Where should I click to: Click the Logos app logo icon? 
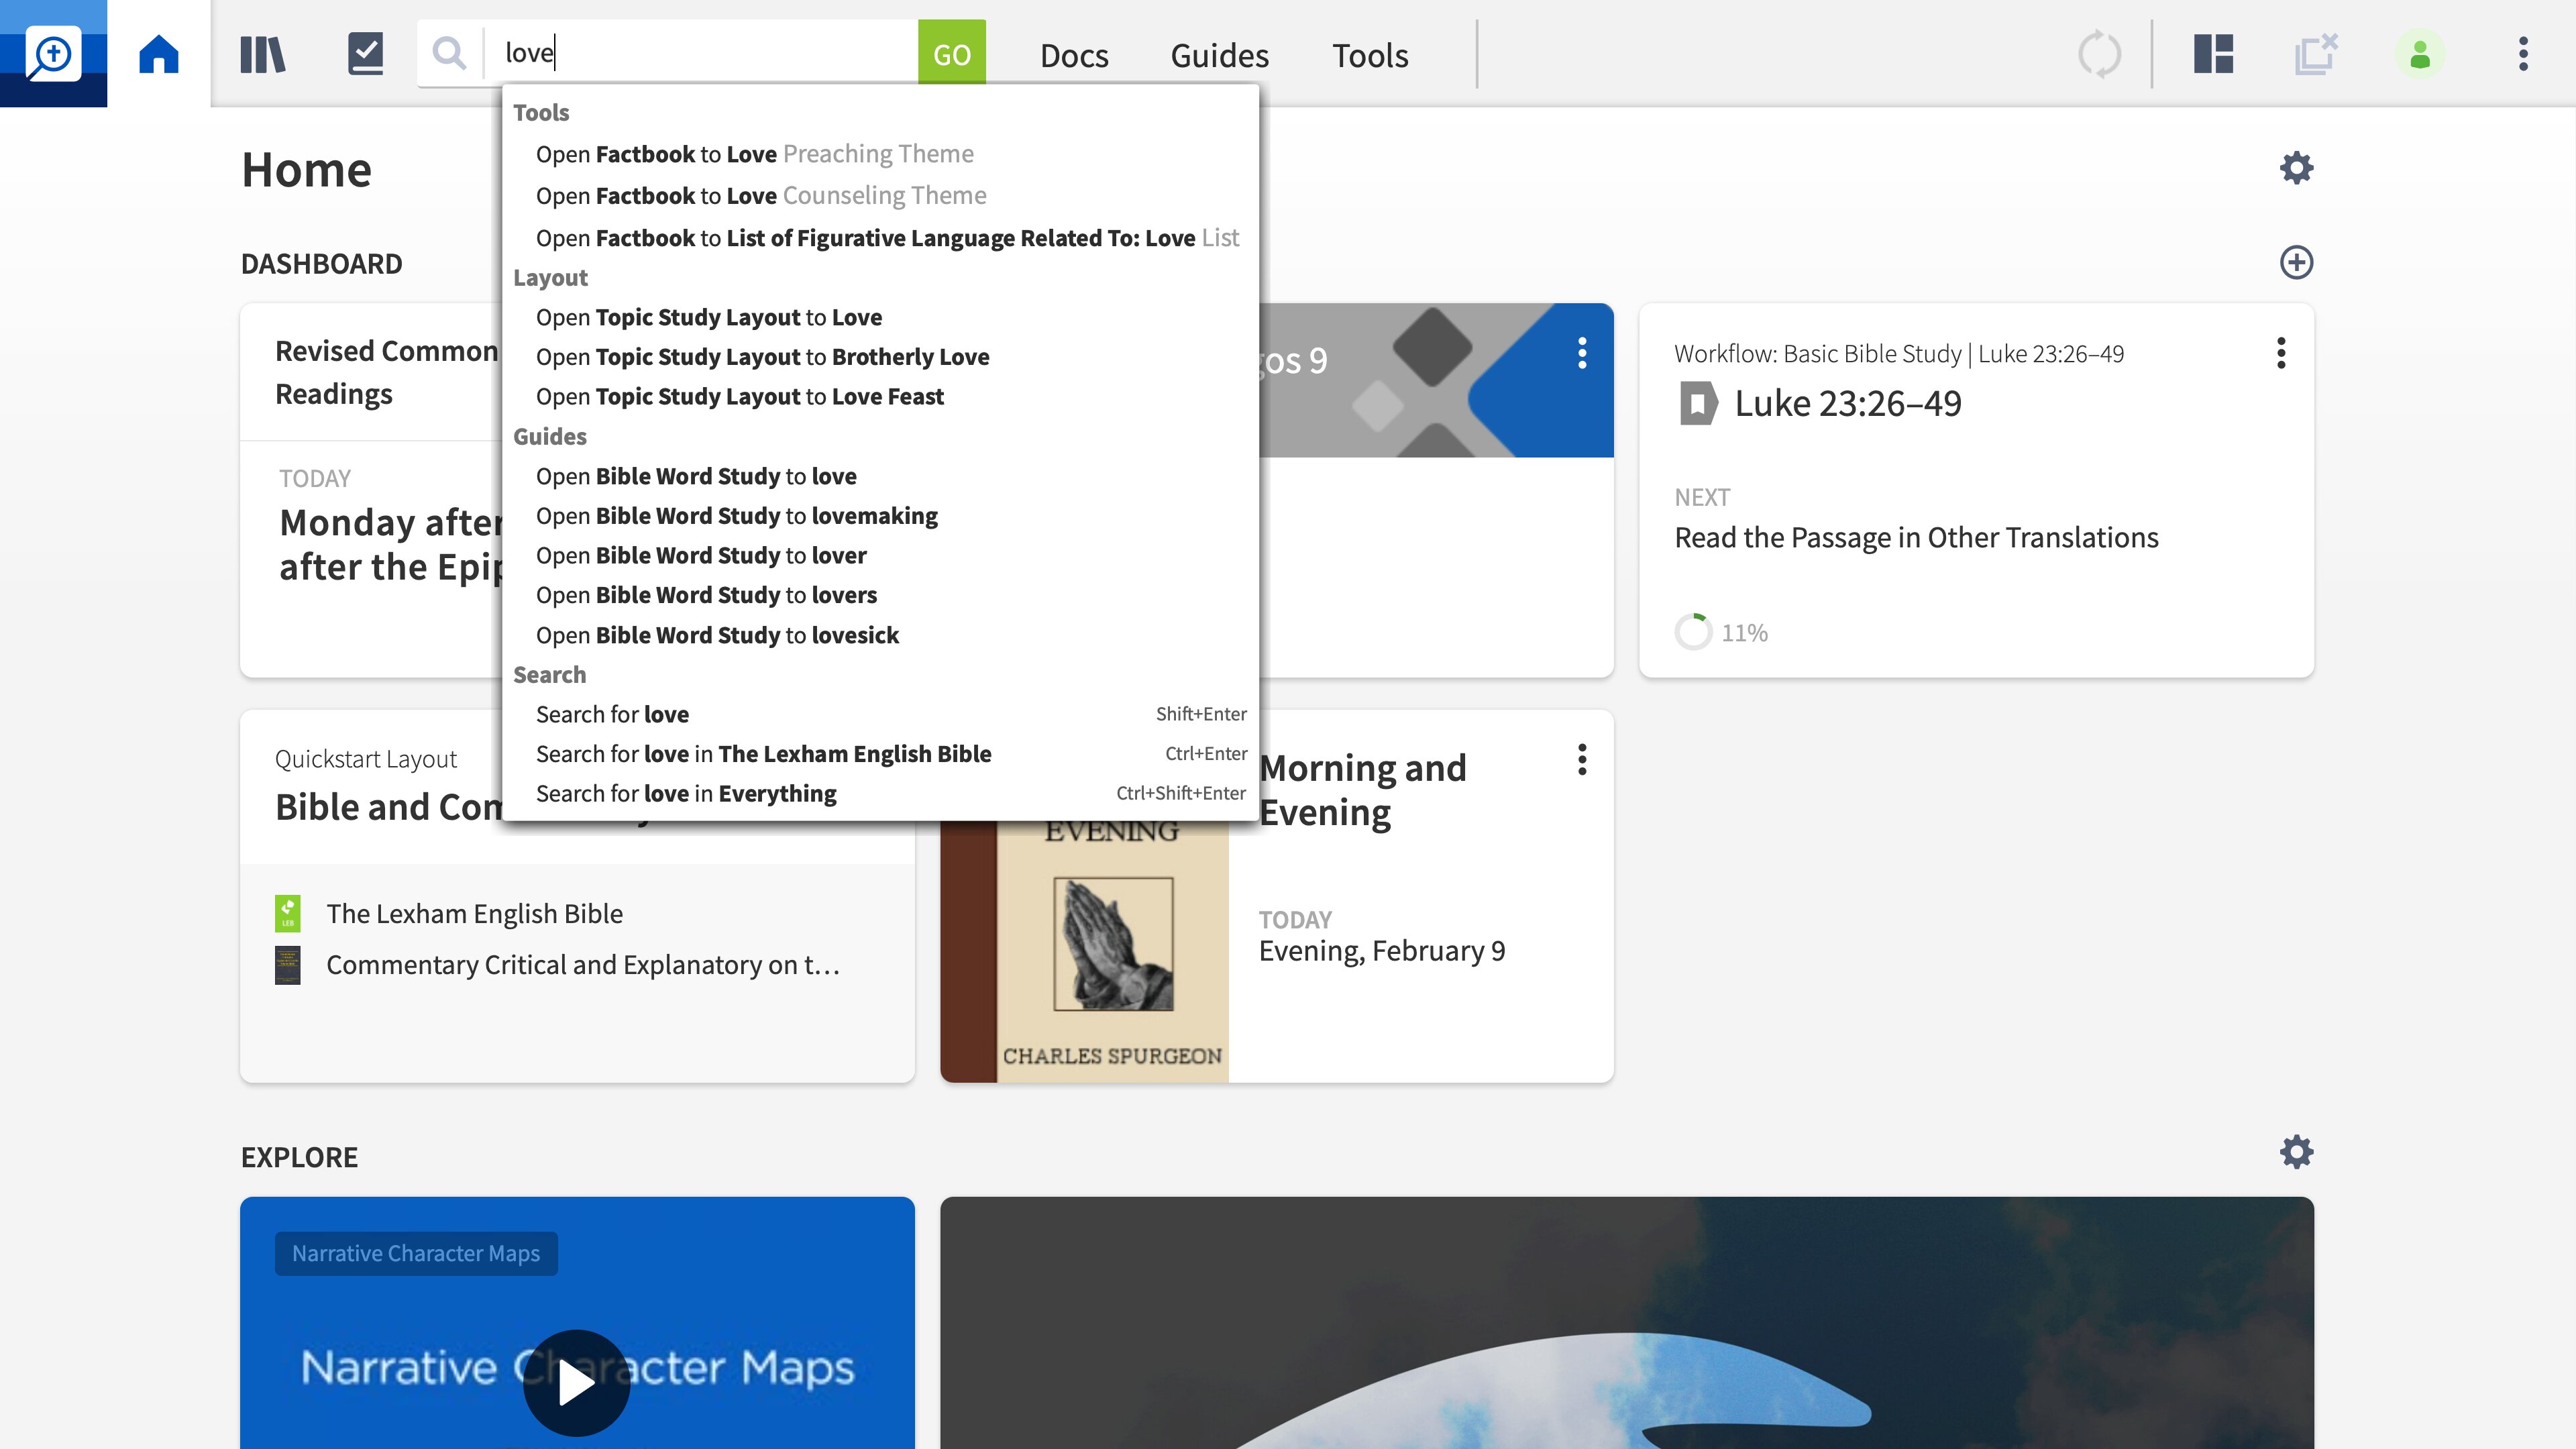pos(53,53)
